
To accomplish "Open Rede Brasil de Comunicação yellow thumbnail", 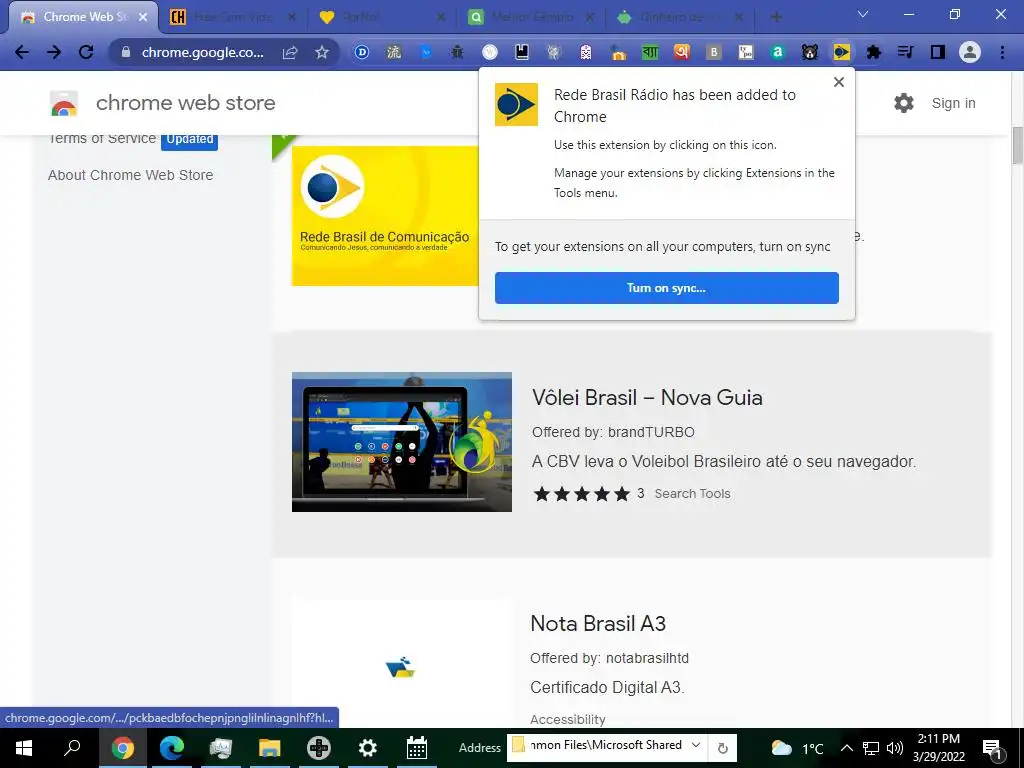I will 385,216.
